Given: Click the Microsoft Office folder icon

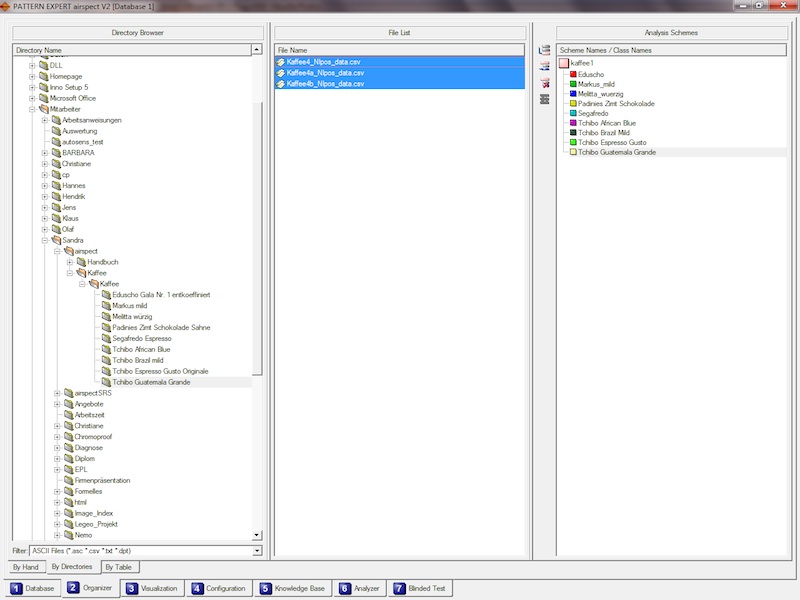Looking at the screenshot, I should tap(56, 98).
